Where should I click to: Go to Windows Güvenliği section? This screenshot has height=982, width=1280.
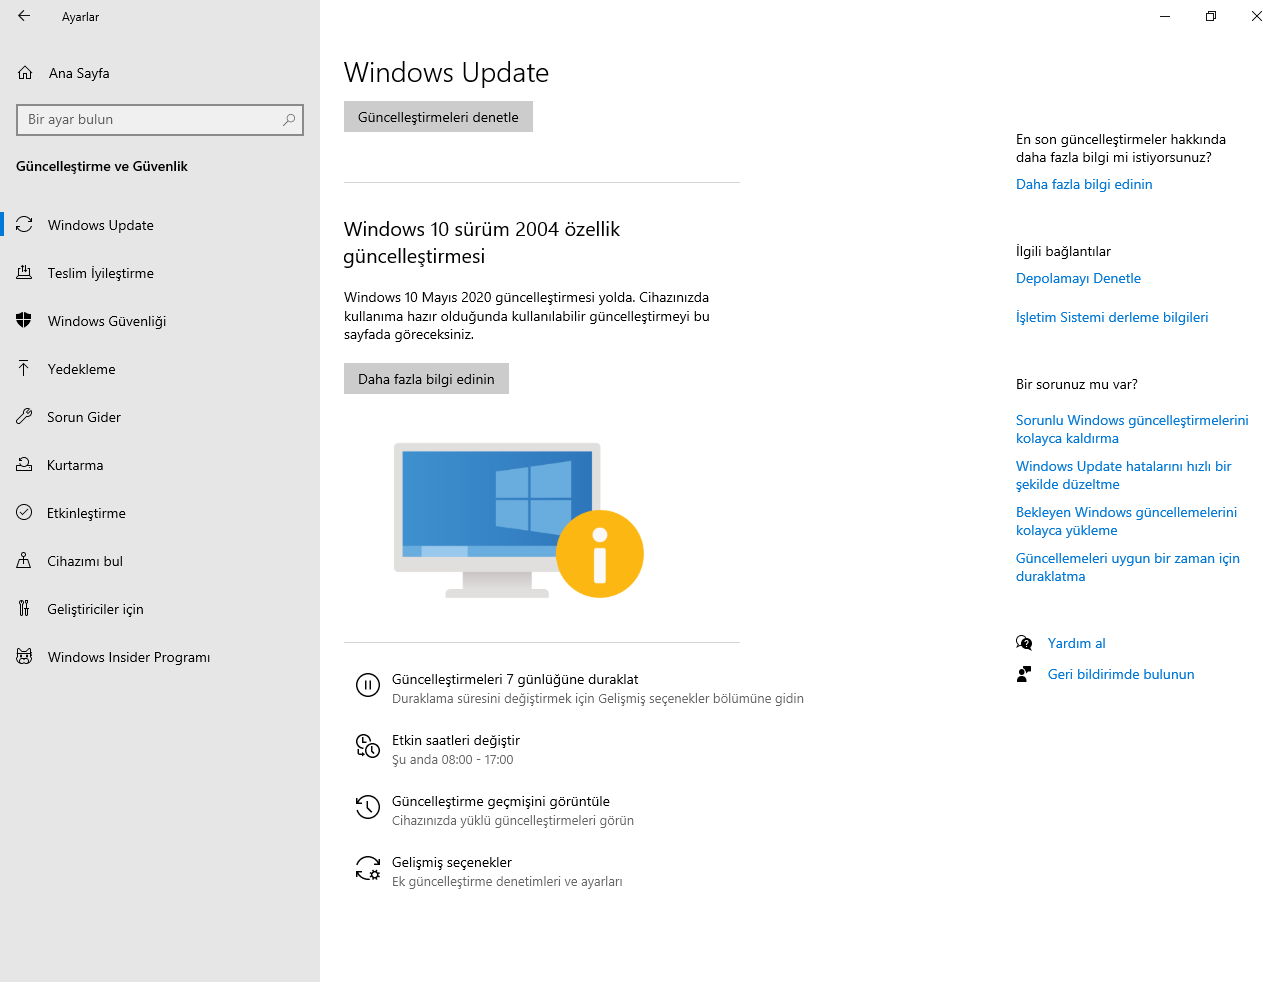click(x=160, y=321)
